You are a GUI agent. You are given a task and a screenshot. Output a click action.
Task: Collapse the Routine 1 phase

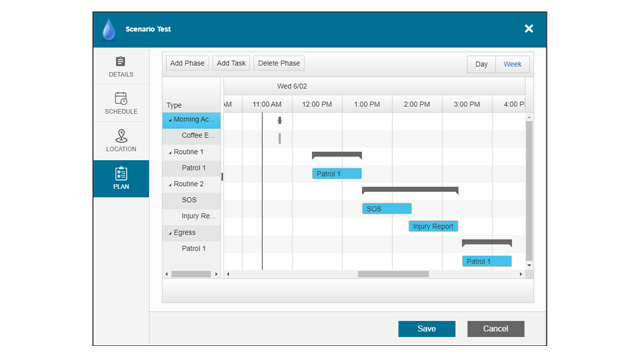click(x=170, y=153)
